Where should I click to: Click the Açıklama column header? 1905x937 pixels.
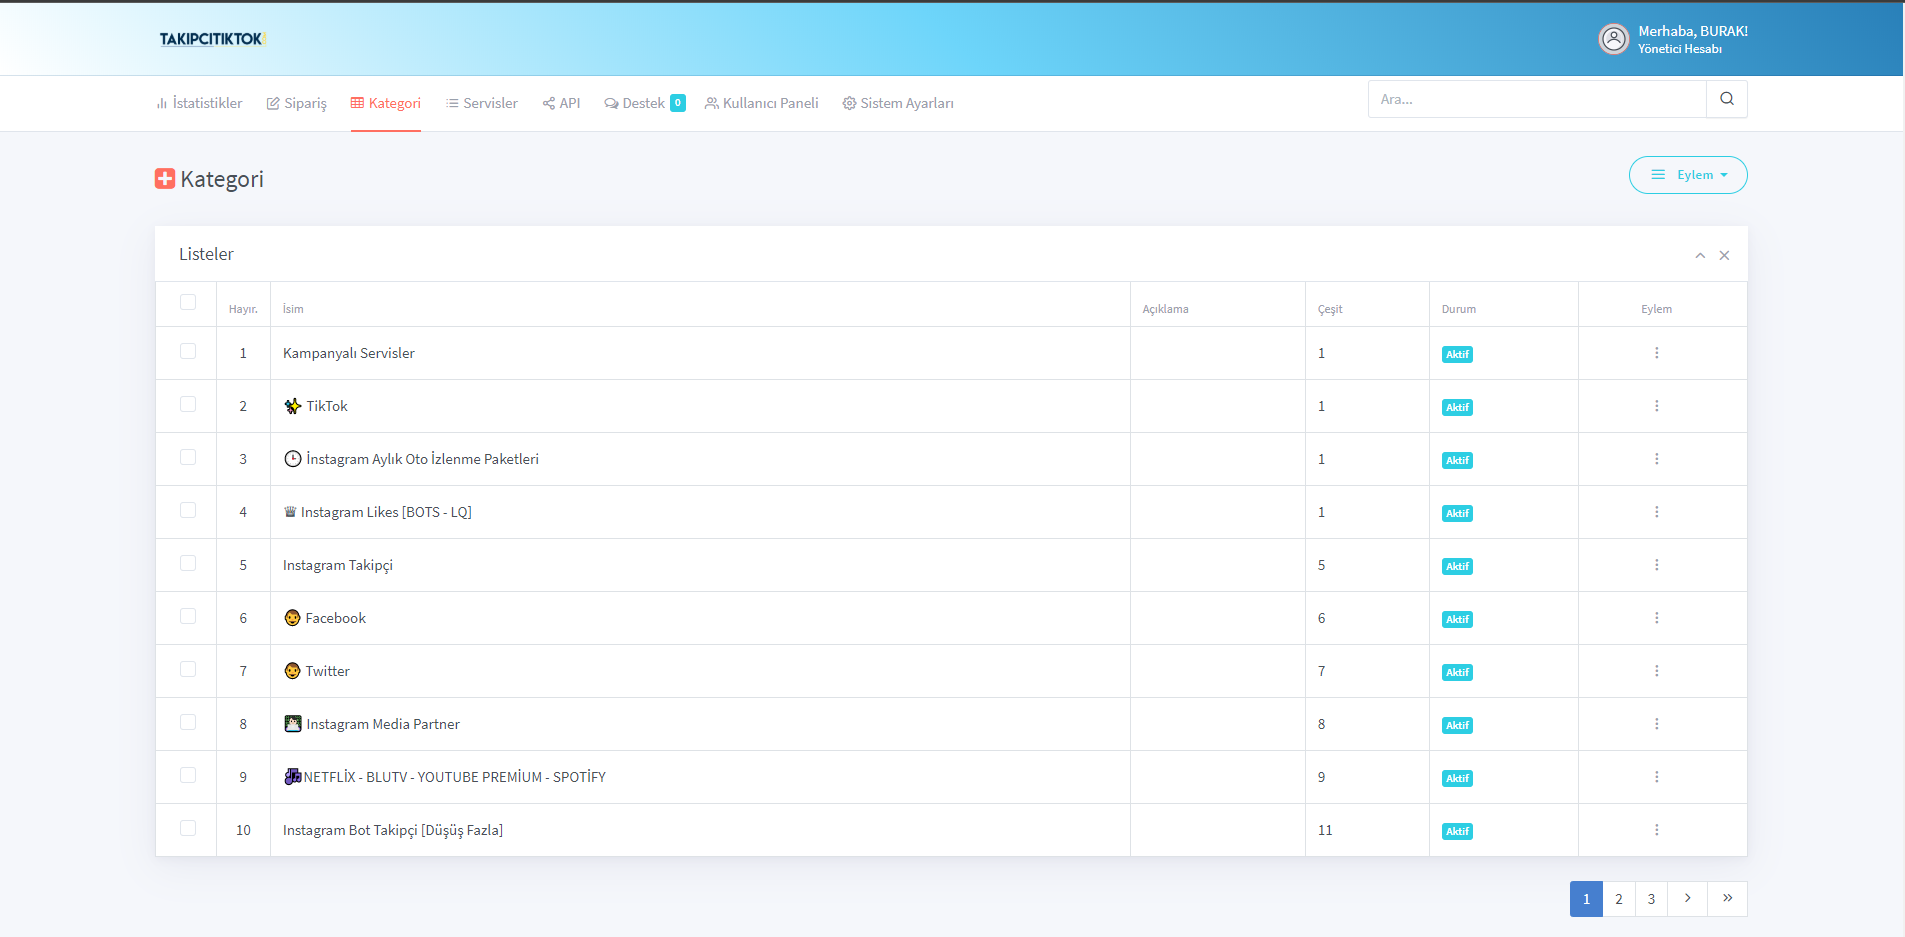1166,309
